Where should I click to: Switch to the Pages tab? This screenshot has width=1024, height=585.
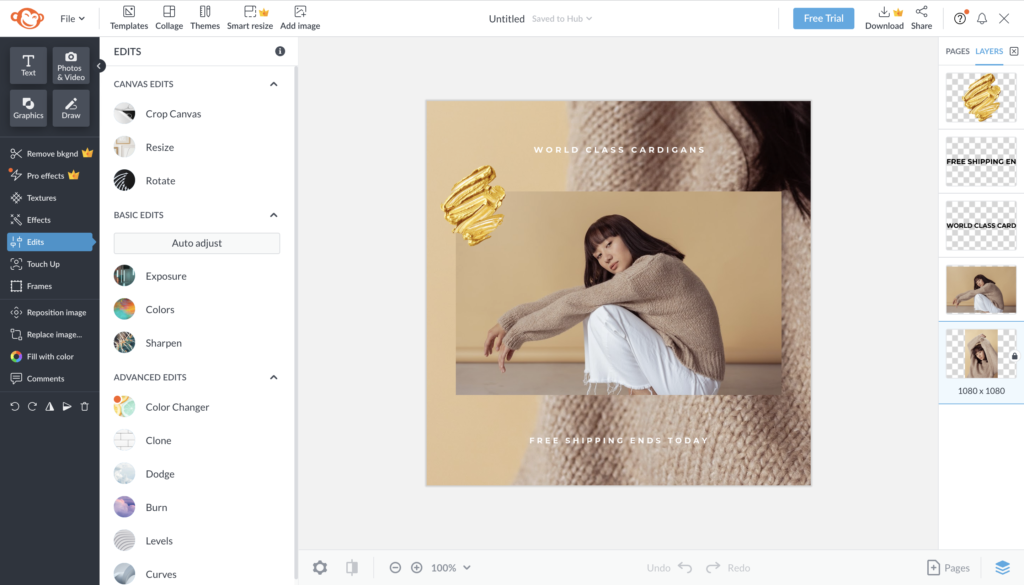(957, 51)
